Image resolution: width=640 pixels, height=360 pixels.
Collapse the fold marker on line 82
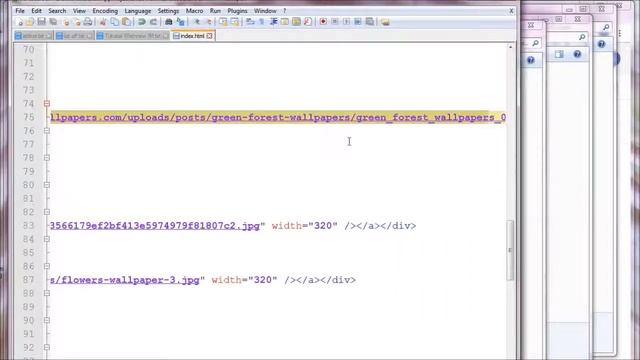[x=47, y=212]
